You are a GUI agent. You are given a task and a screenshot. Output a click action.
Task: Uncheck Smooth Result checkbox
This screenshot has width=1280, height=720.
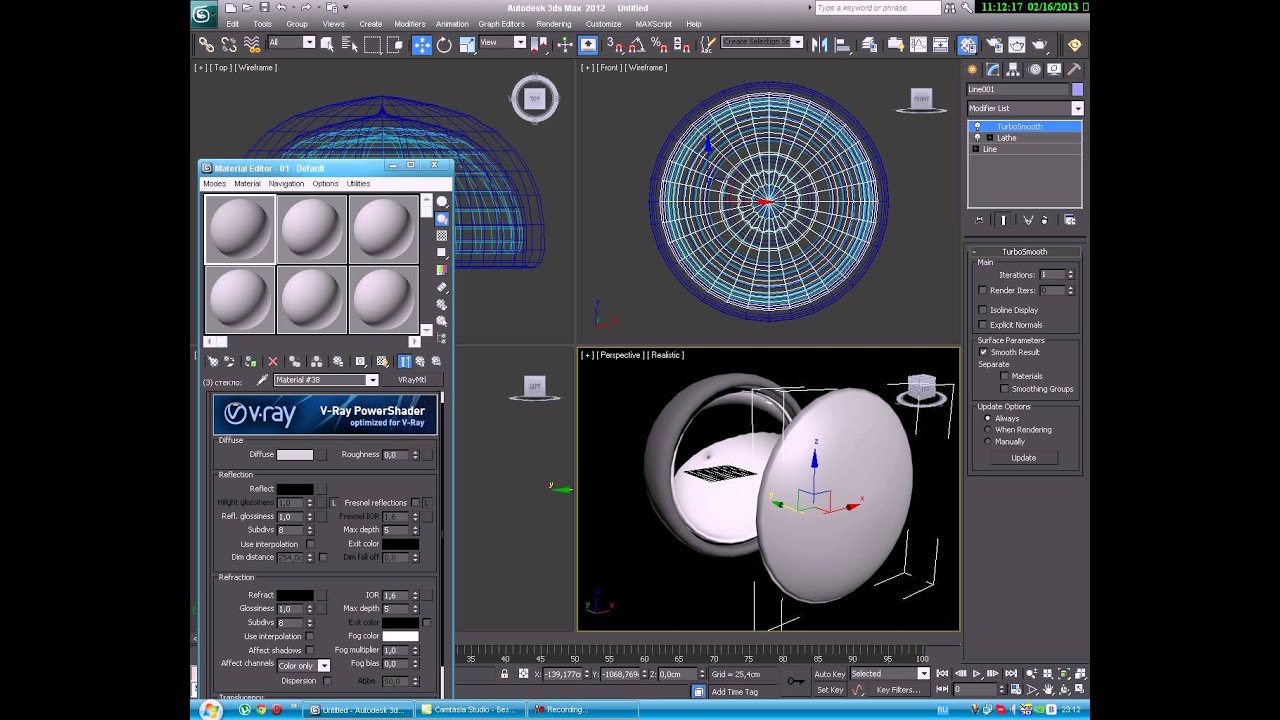[x=982, y=352]
